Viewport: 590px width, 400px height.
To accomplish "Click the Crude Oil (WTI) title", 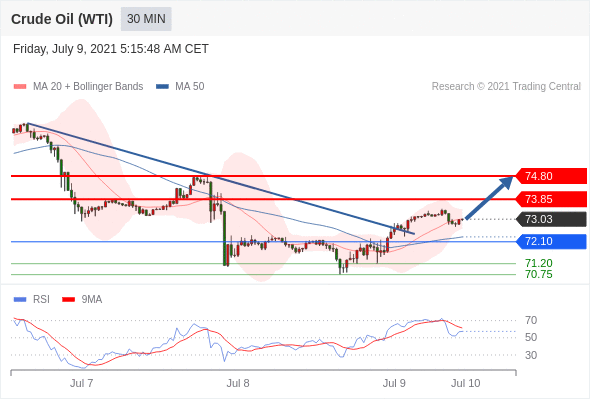I will tap(62, 19).
